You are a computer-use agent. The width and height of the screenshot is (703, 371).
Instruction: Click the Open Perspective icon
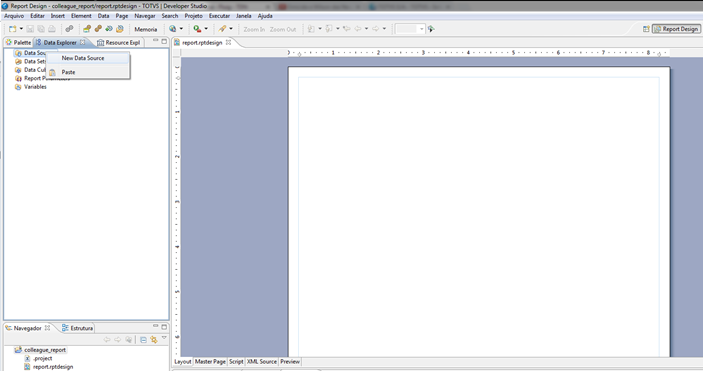[646, 29]
